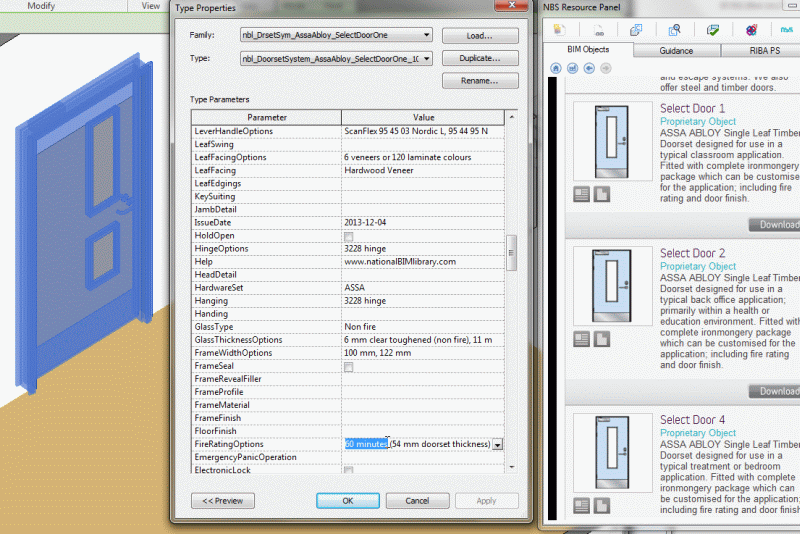Click the Parameter column header
The image size is (800, 534).
click(x=267, y=117)
